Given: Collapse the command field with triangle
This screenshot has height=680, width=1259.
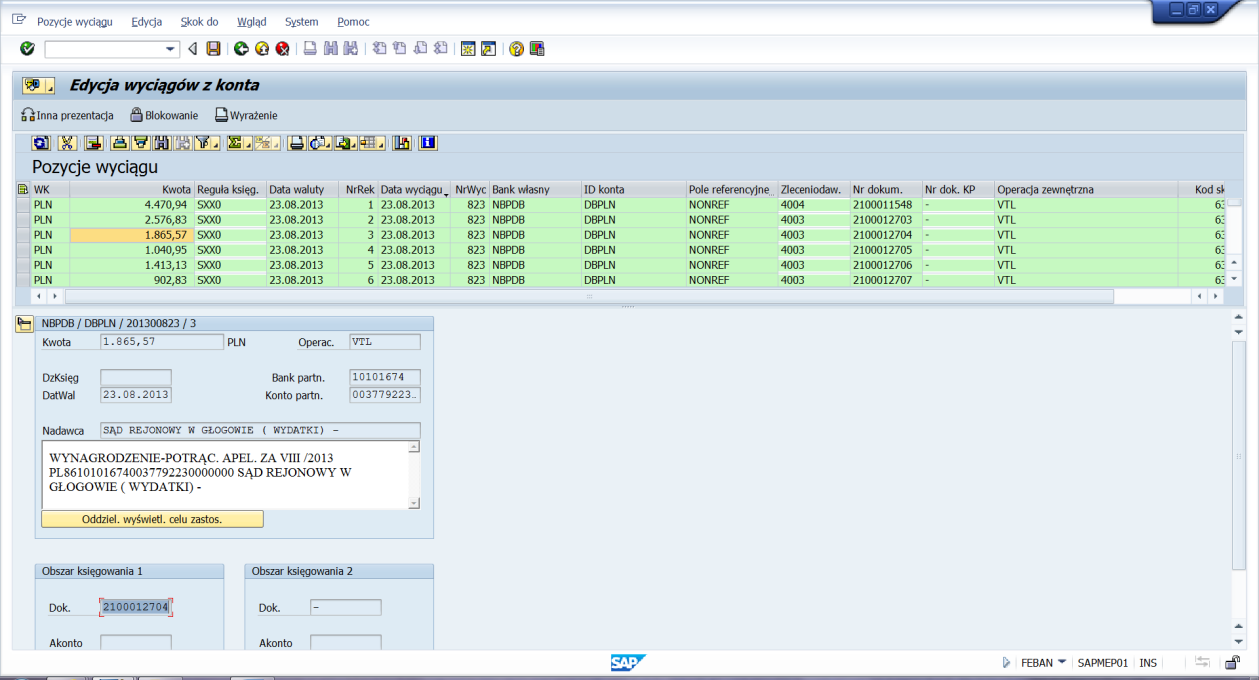Looking at the screenshot, I should (192, 49).
